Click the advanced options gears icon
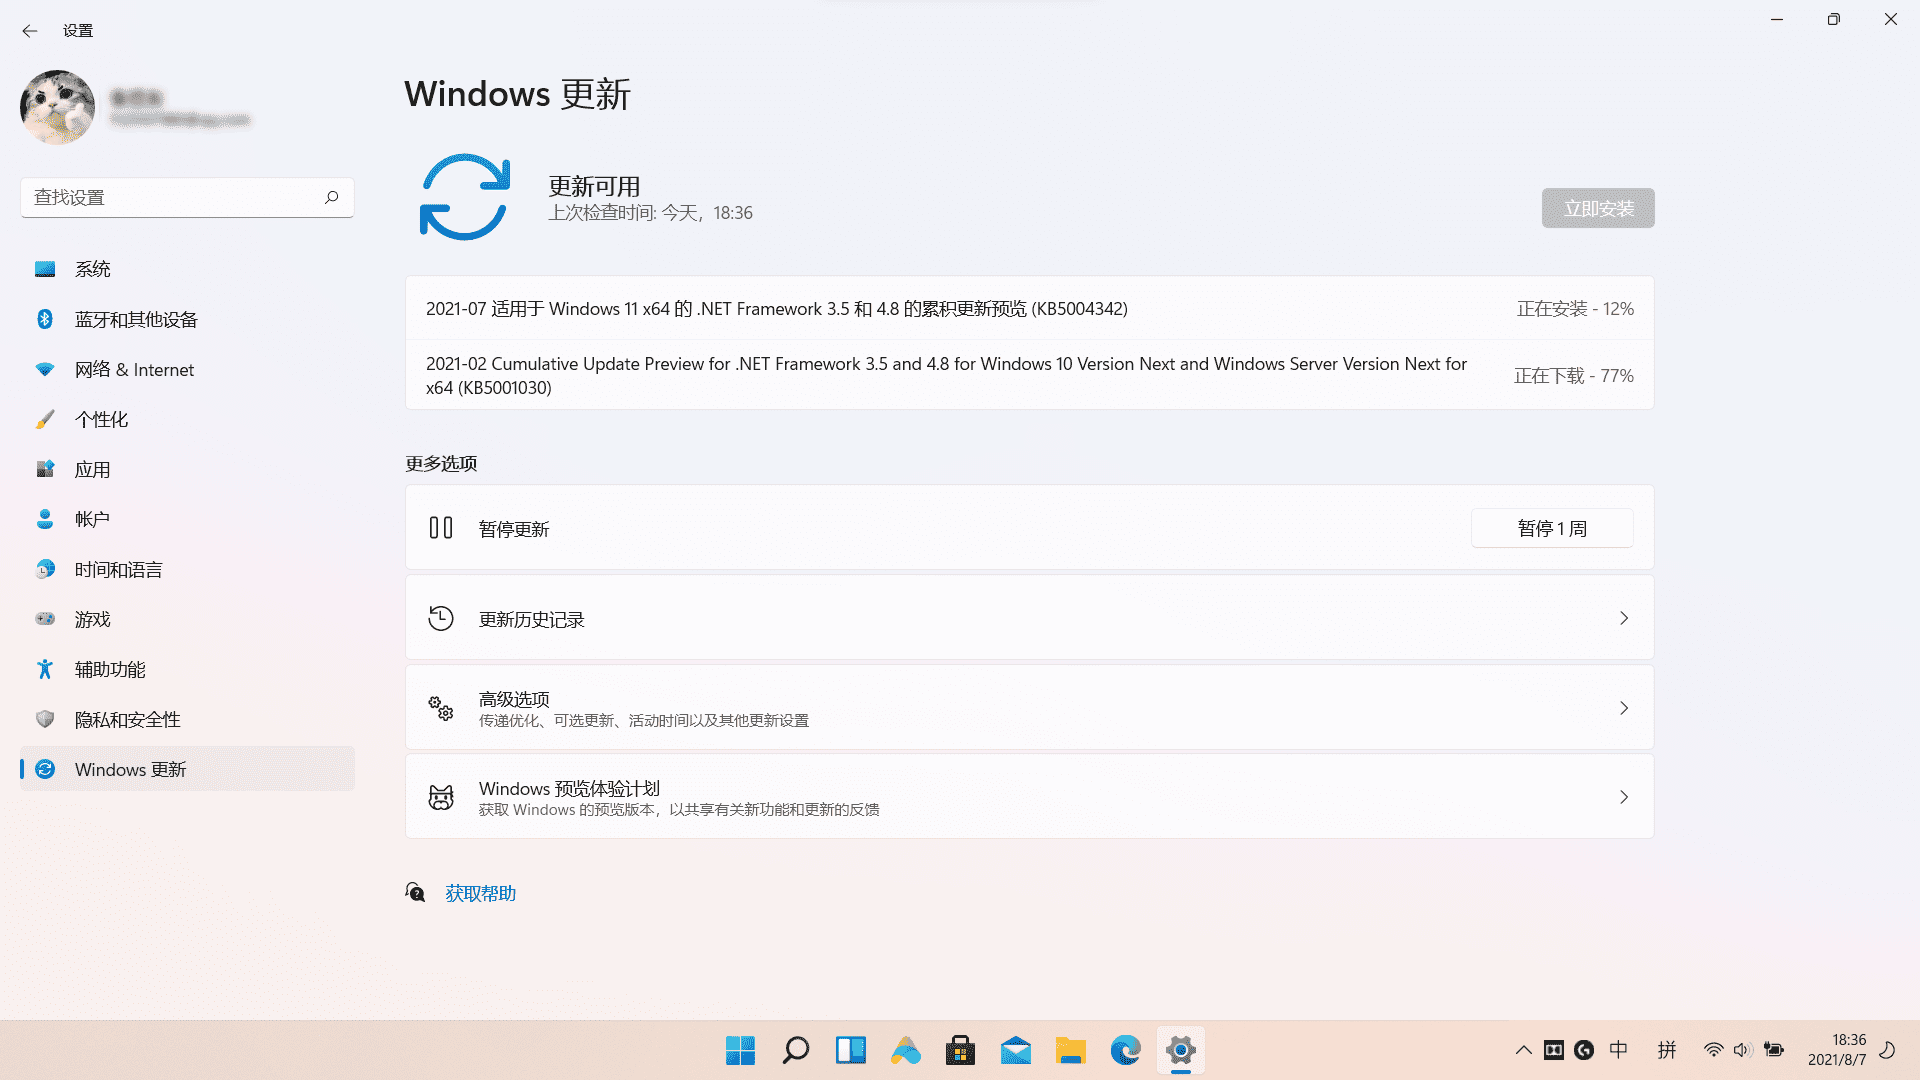The width and height of the screenshot is (1920, 1080). point(441,708)
